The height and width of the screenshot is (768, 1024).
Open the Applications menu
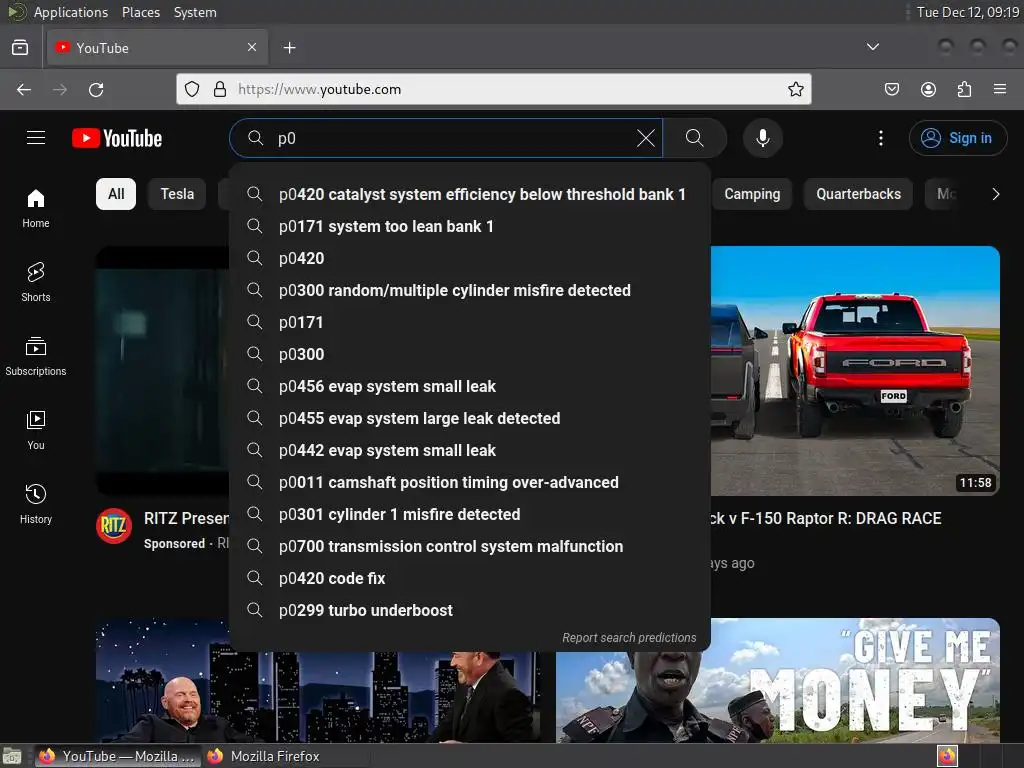click(x=71, y=12)
